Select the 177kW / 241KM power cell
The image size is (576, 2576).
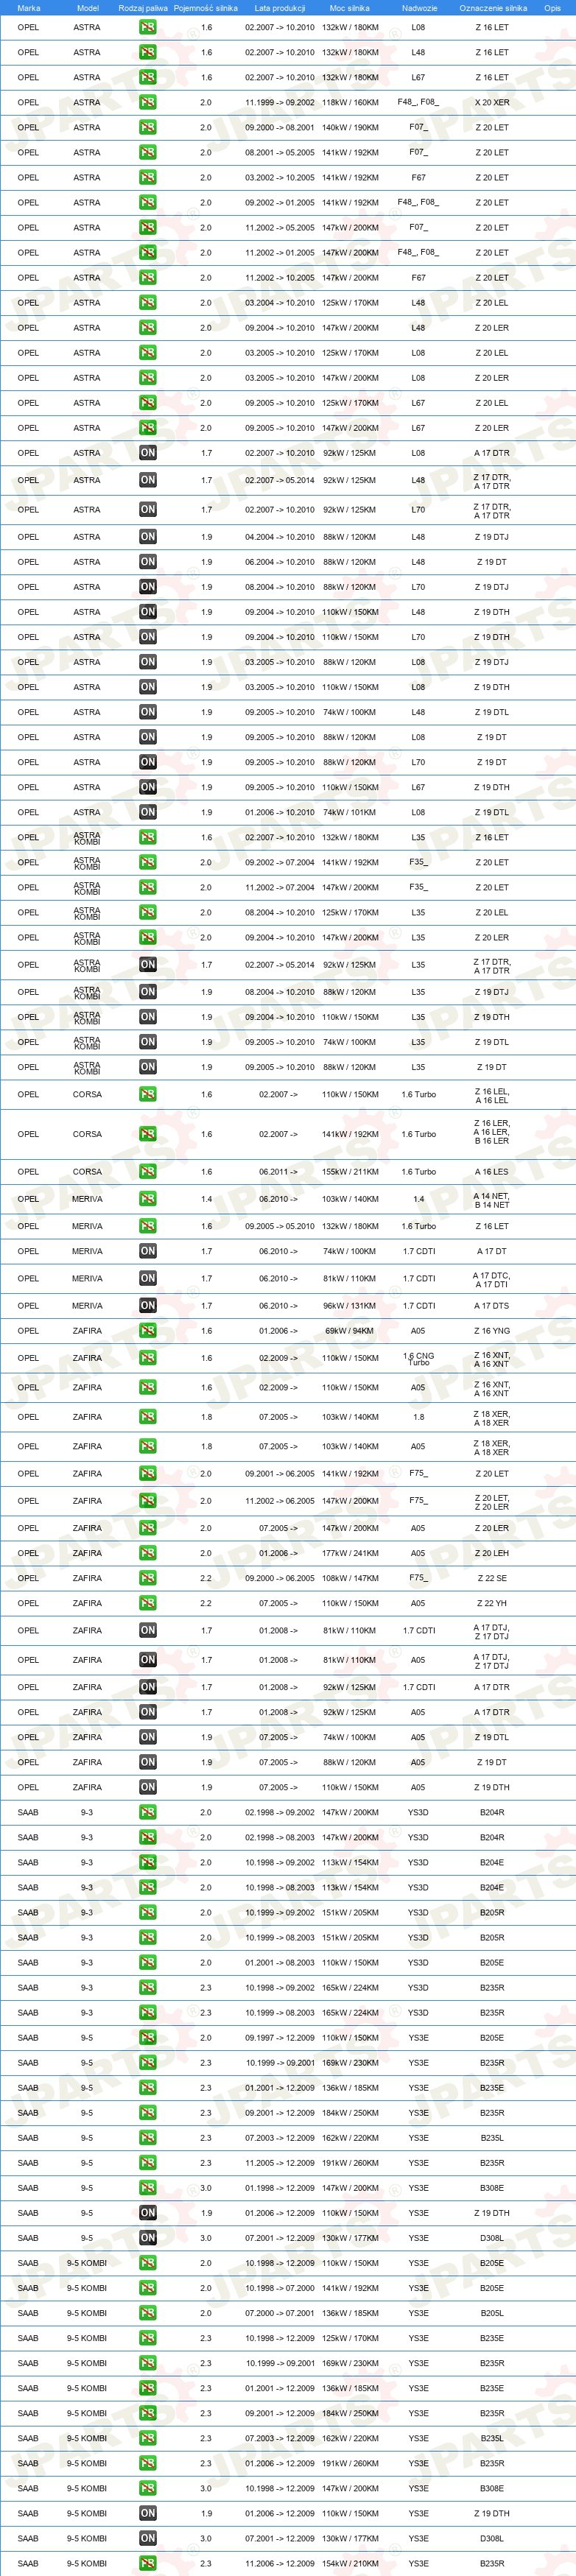click(x=350, y=1553)
